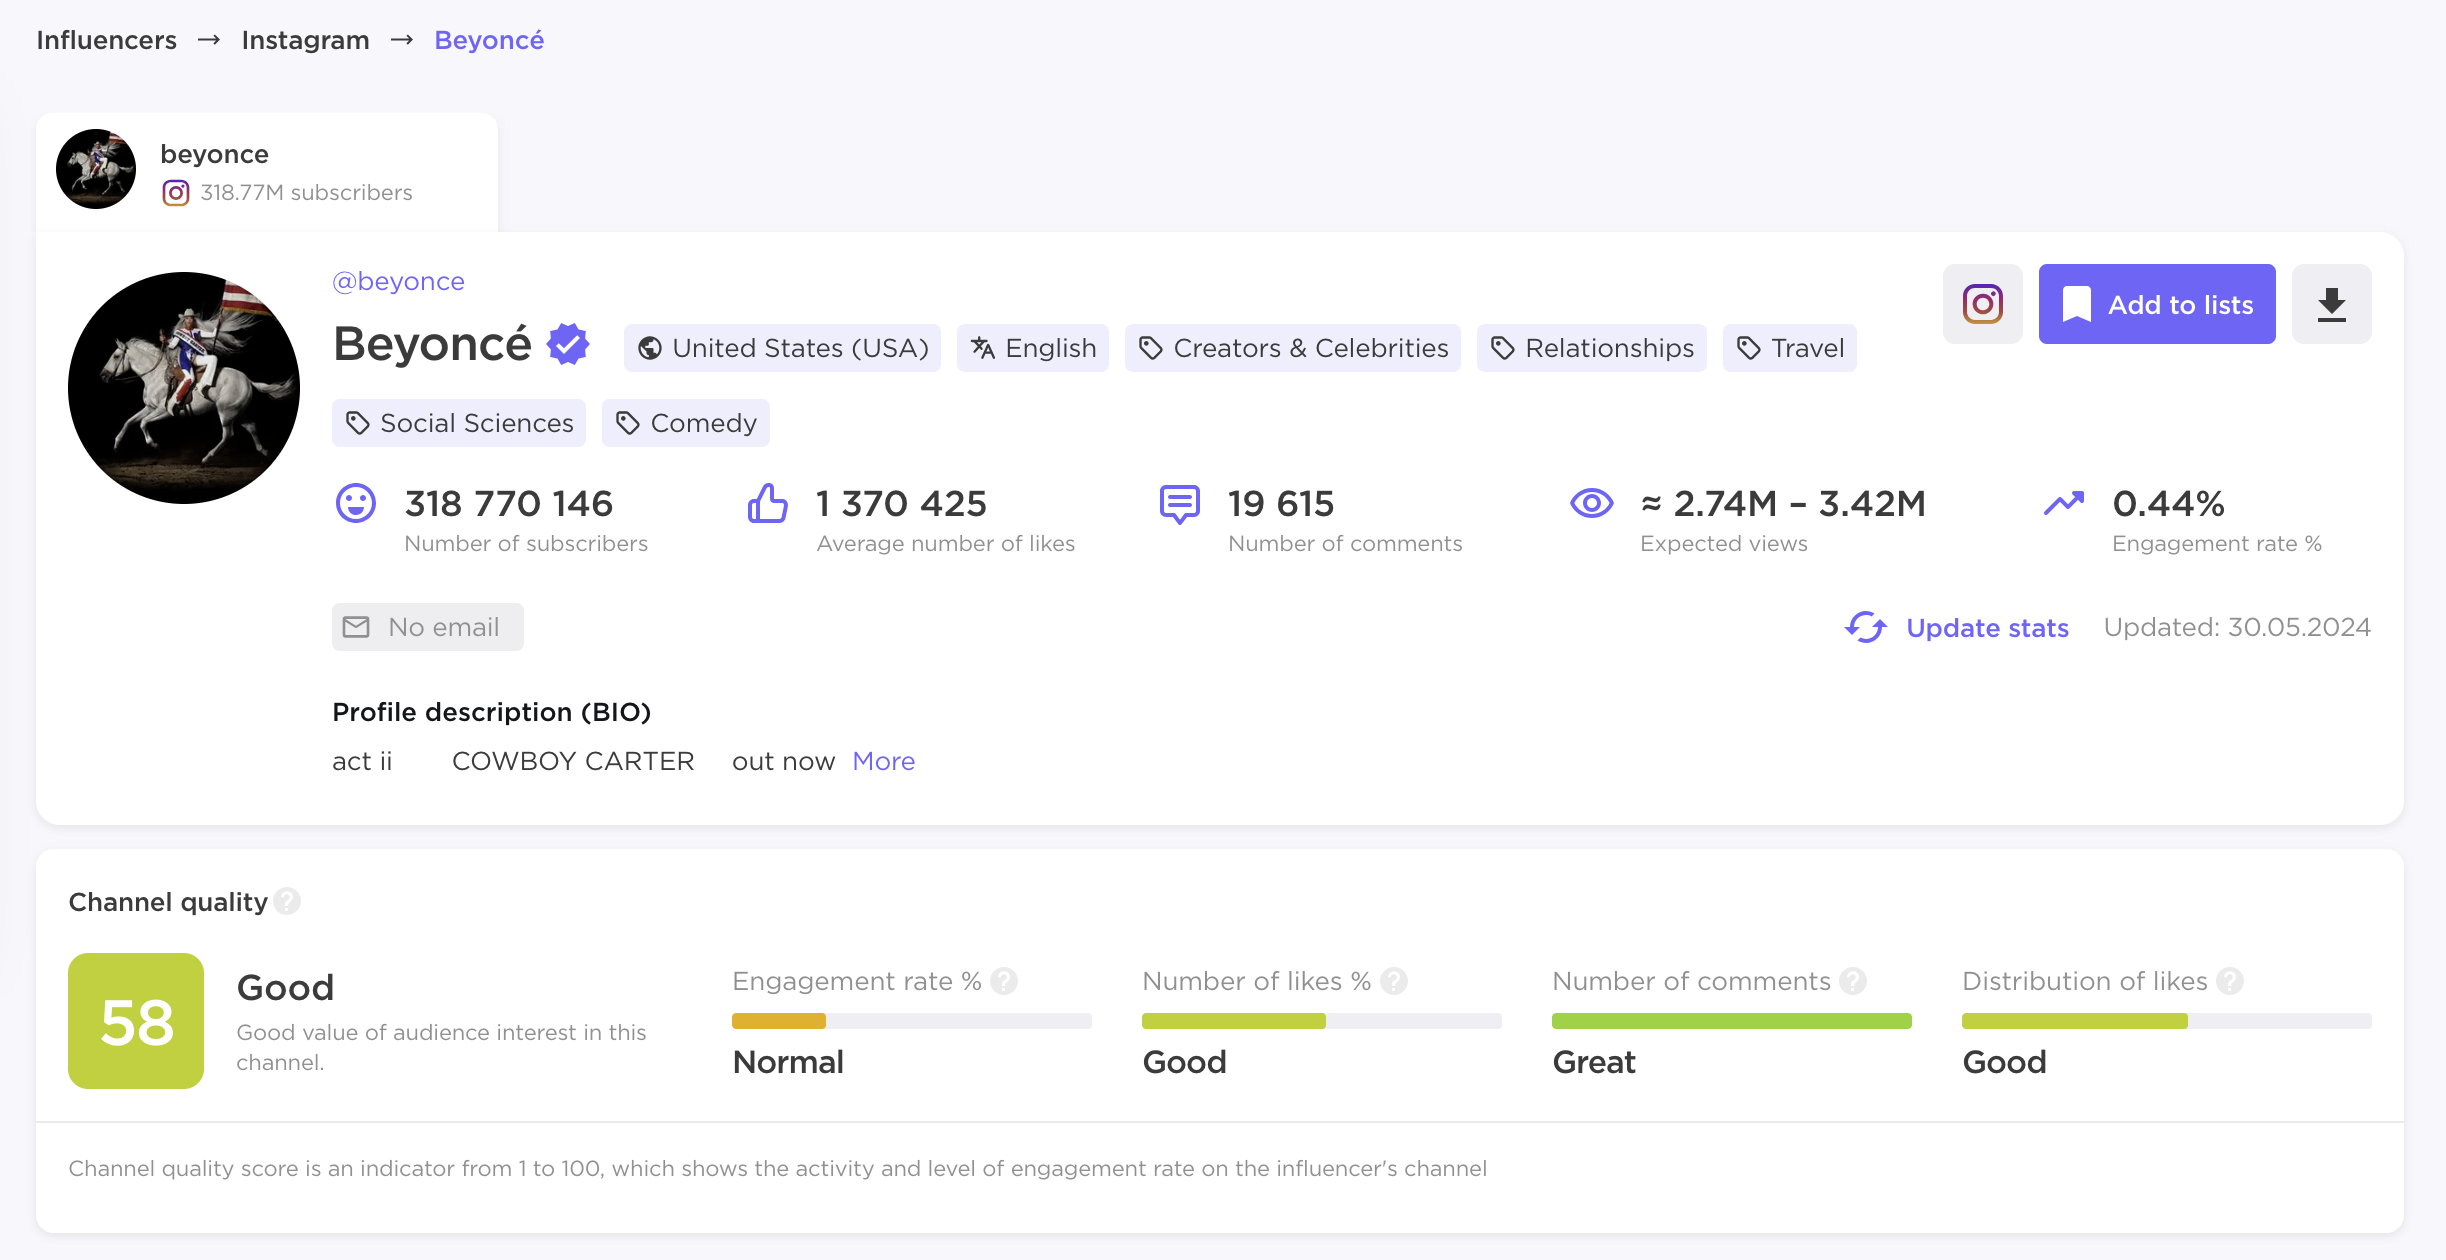Open the Channel quality help tooltip

click(288, 901)
